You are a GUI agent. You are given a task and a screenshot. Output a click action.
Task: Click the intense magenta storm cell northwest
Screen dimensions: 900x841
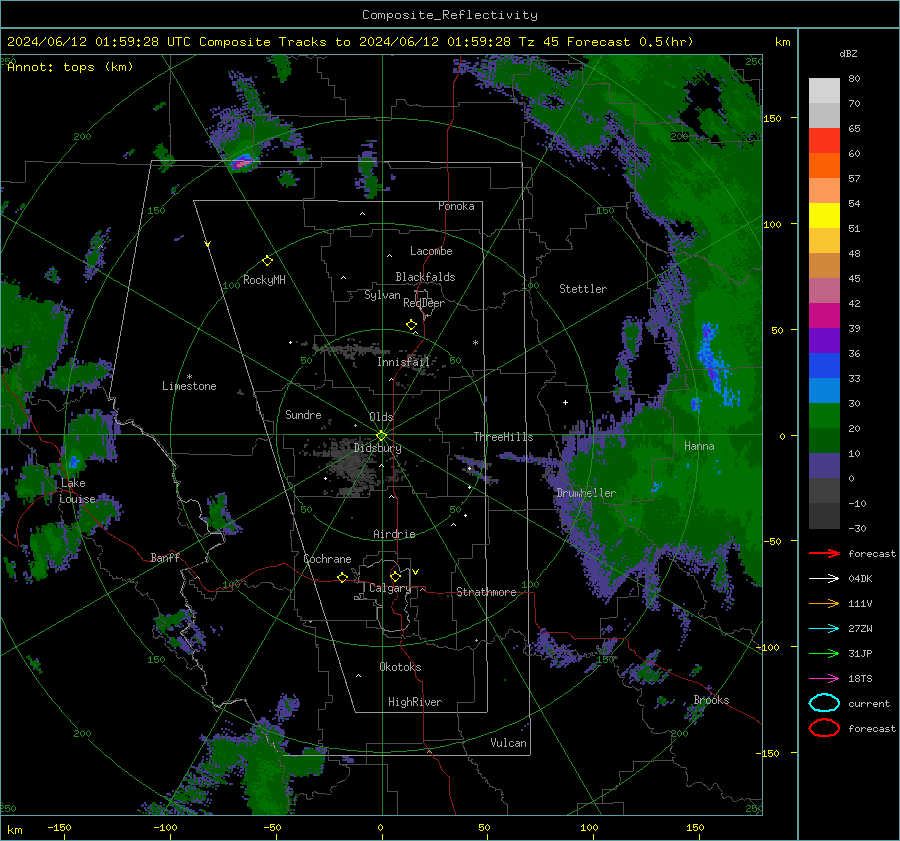(242, 162)
